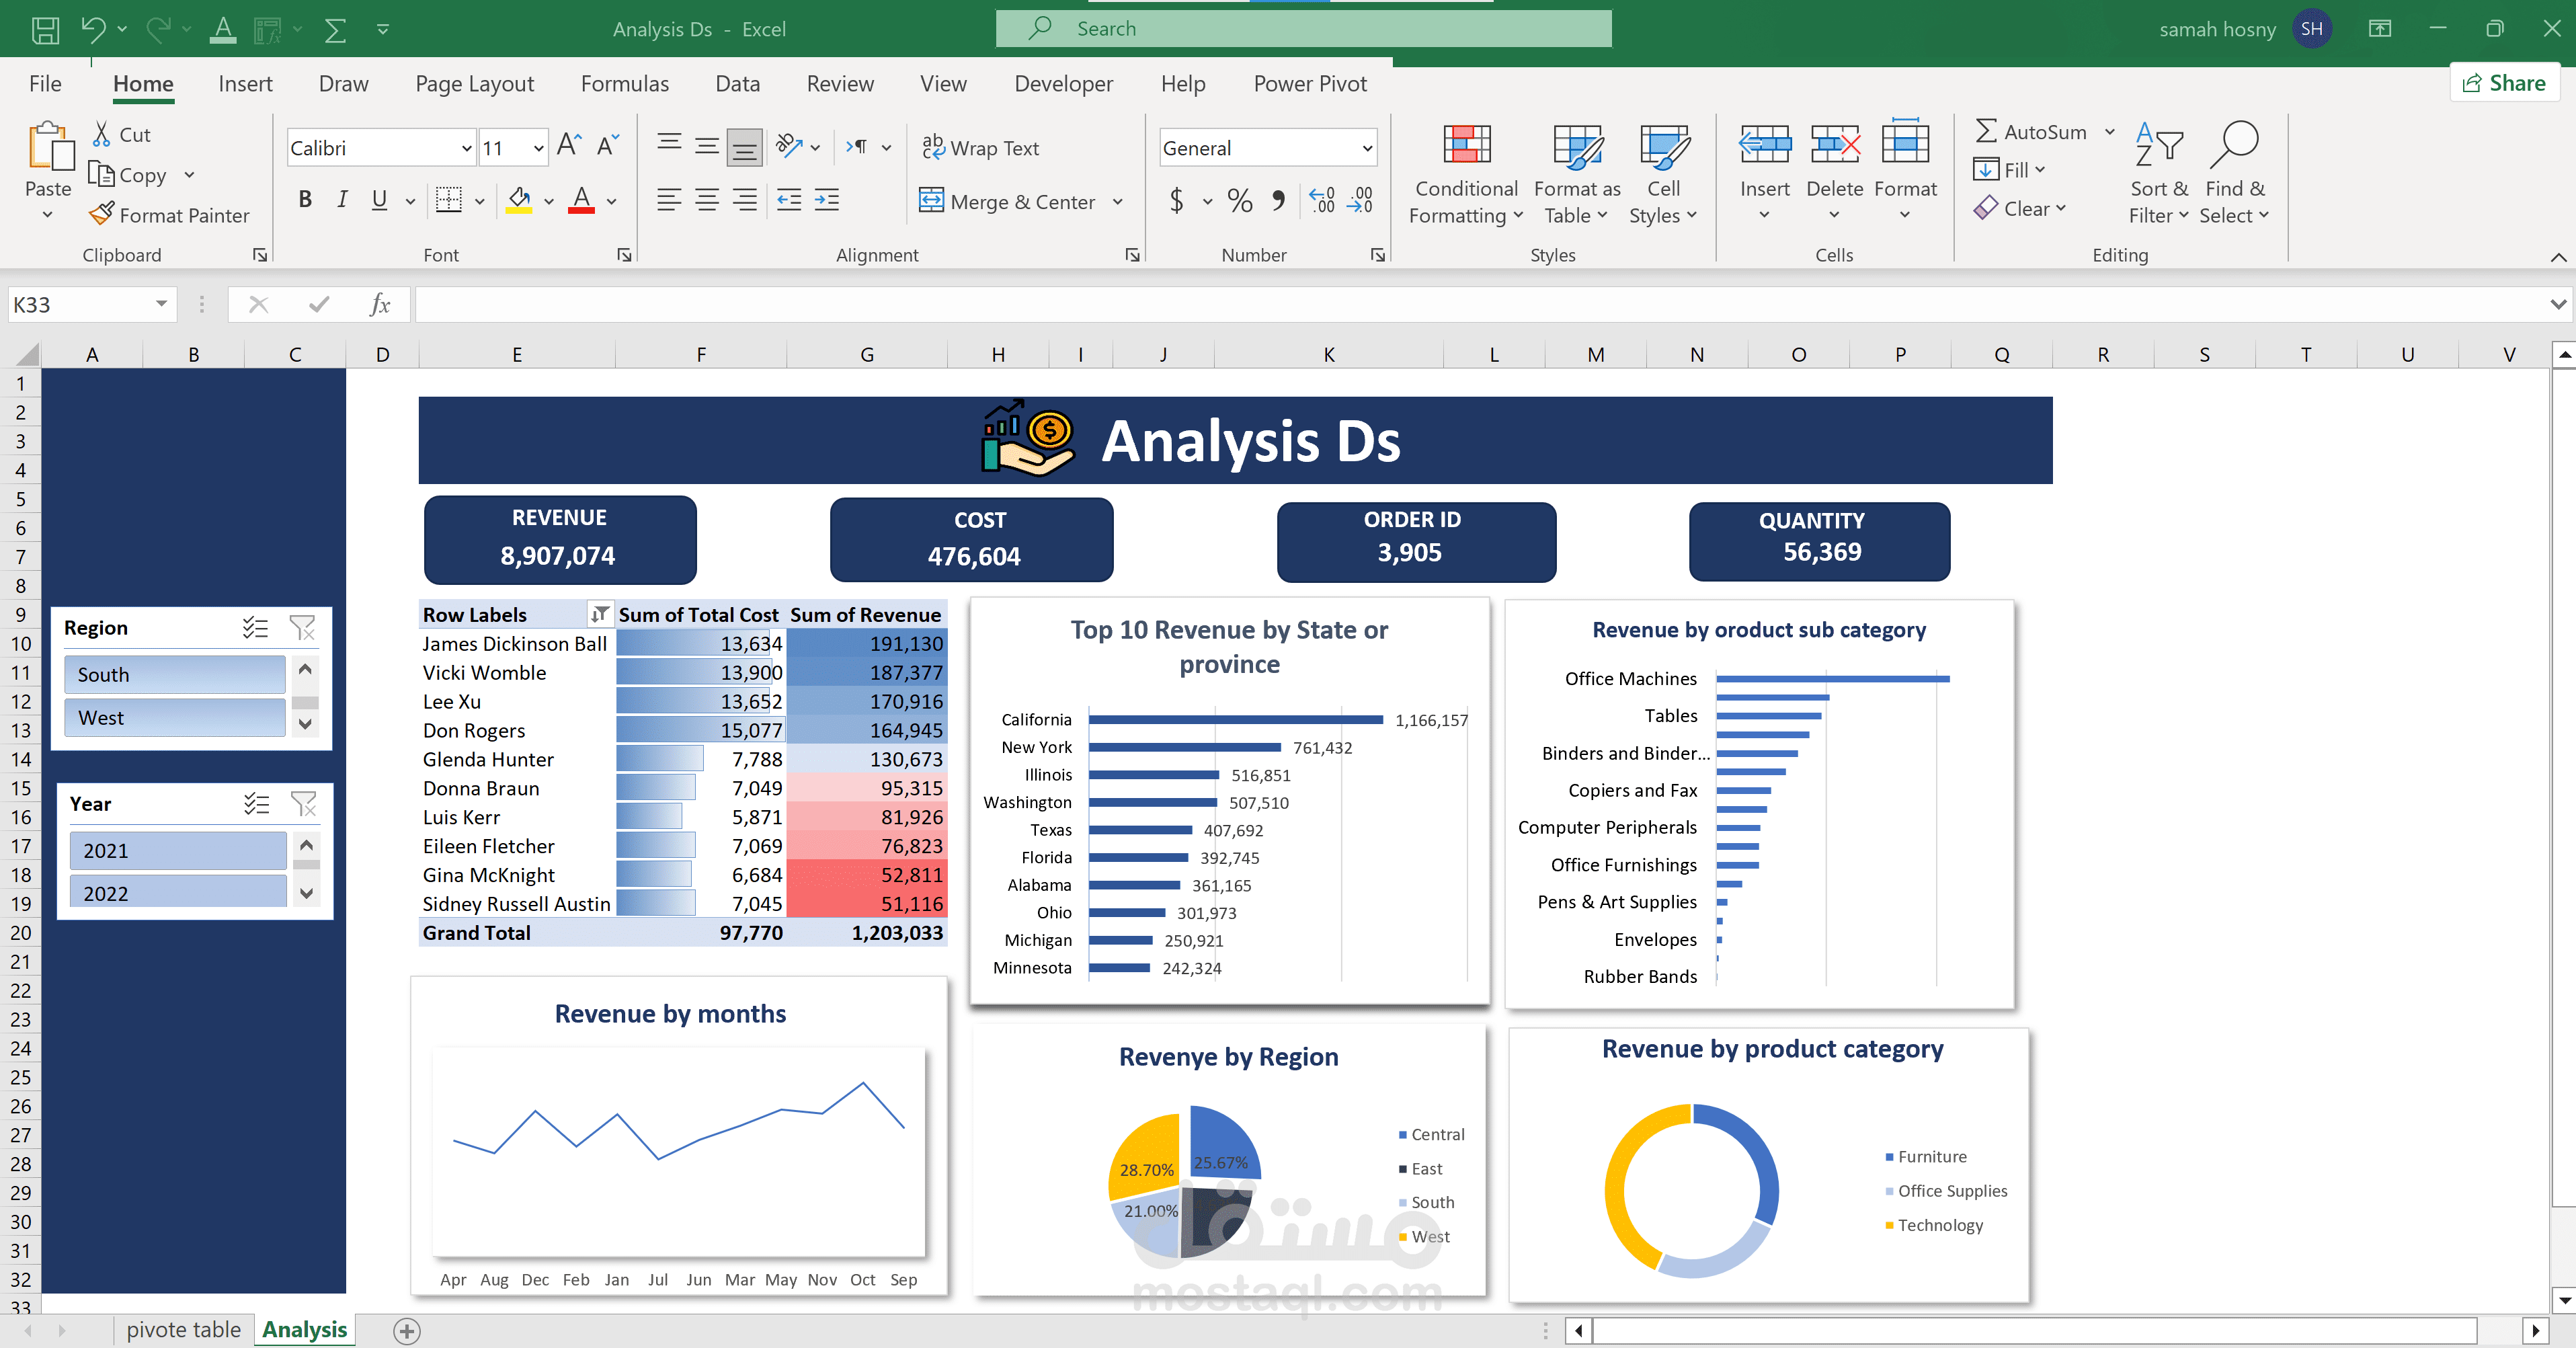Expand the Name Box dropdown
Screen dimensions: 2576x1348
coord(161,304)
